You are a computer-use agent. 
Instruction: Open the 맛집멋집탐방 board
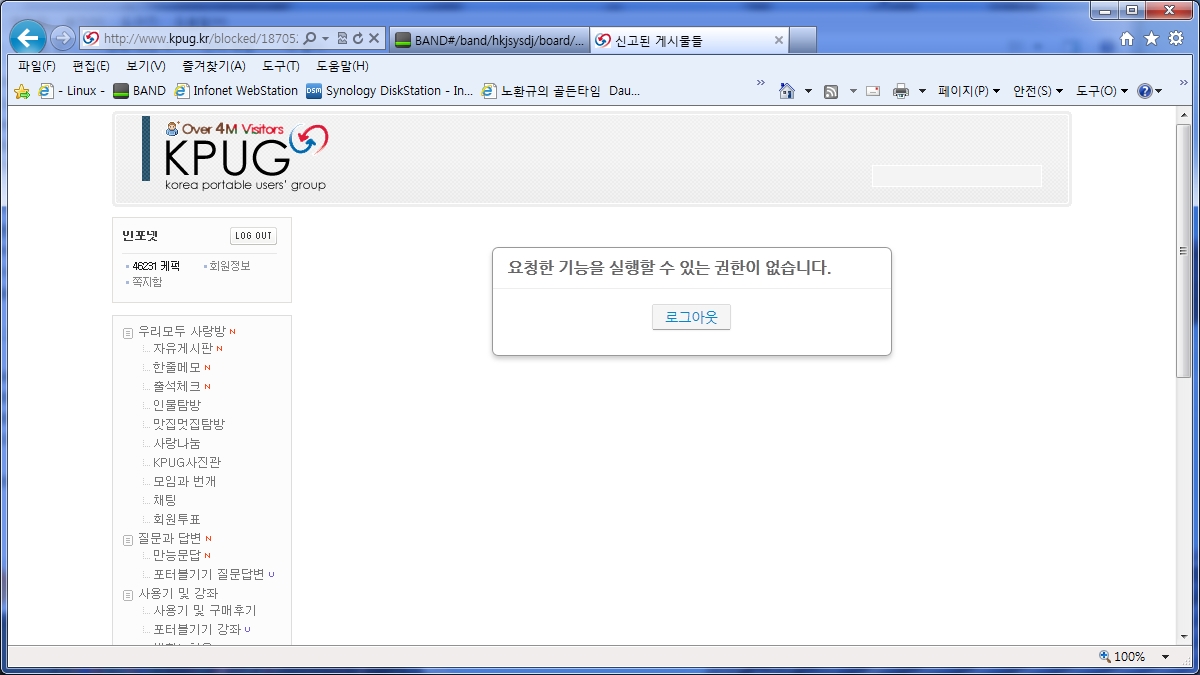[x=189, y=424]
